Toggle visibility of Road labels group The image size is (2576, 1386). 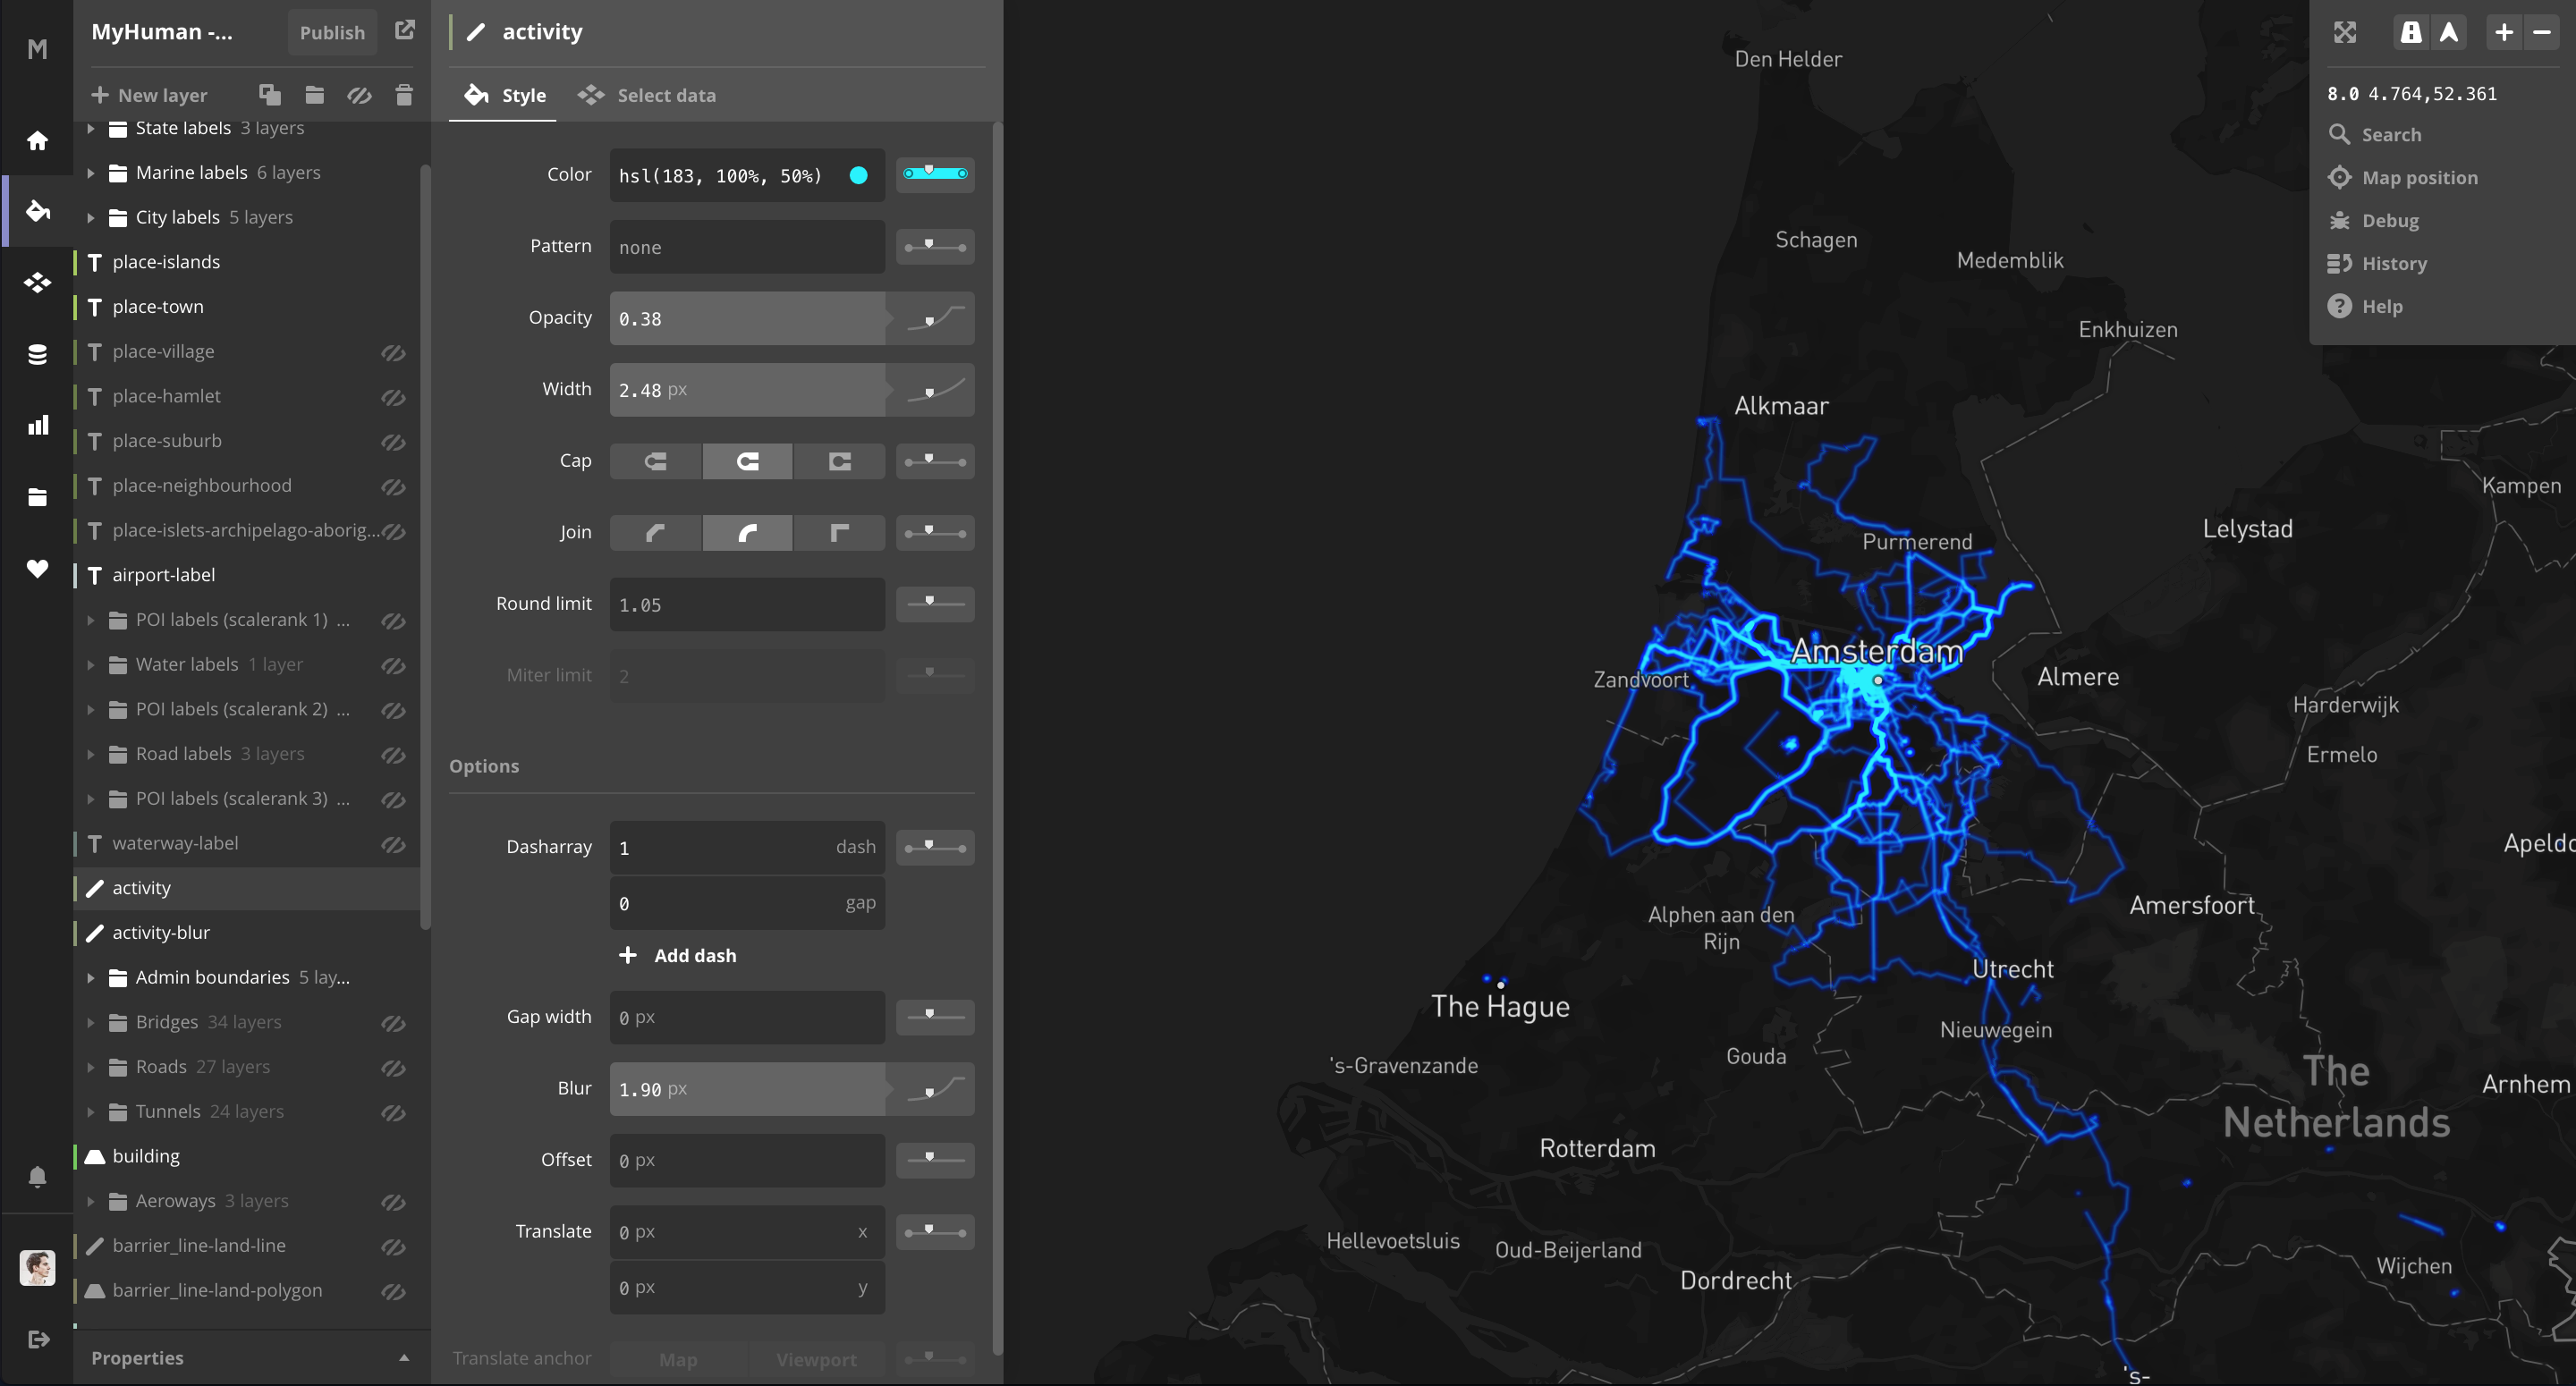click(393, 755)
